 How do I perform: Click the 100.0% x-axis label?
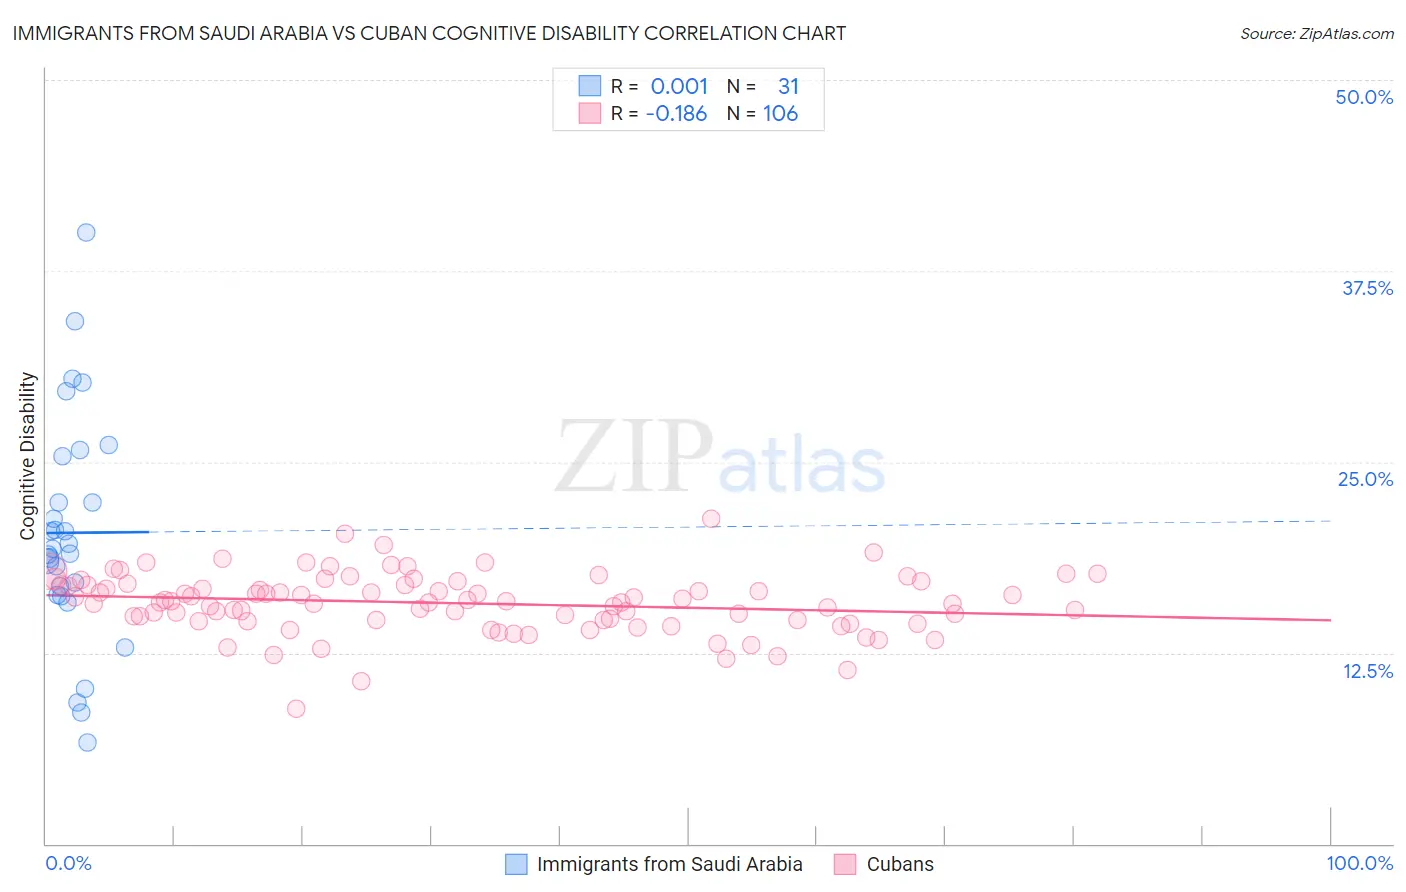pyautogui.click(x=1360, y=863)
